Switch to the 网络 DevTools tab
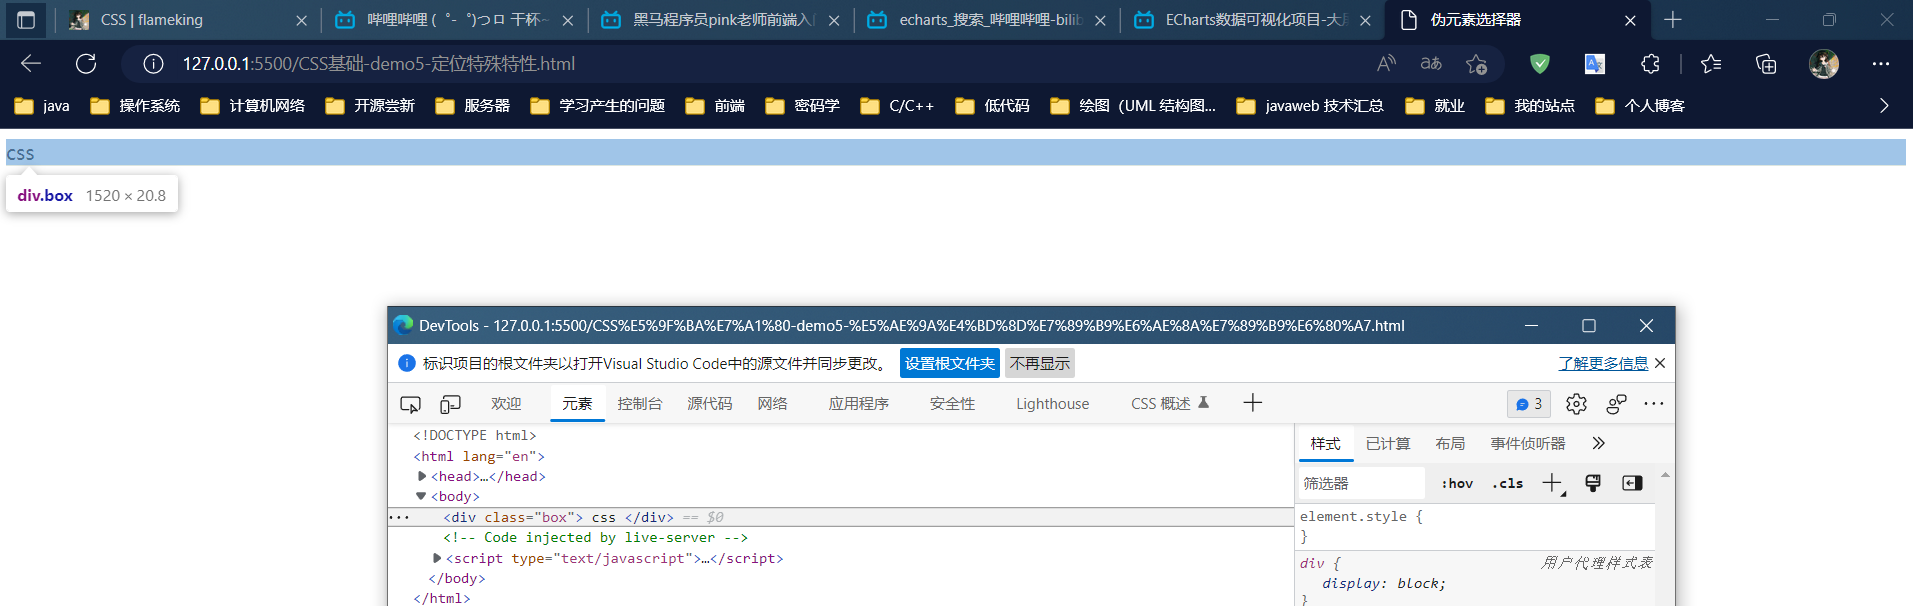Viewport: 1913px width, 606px height. [x=772, y=404]
